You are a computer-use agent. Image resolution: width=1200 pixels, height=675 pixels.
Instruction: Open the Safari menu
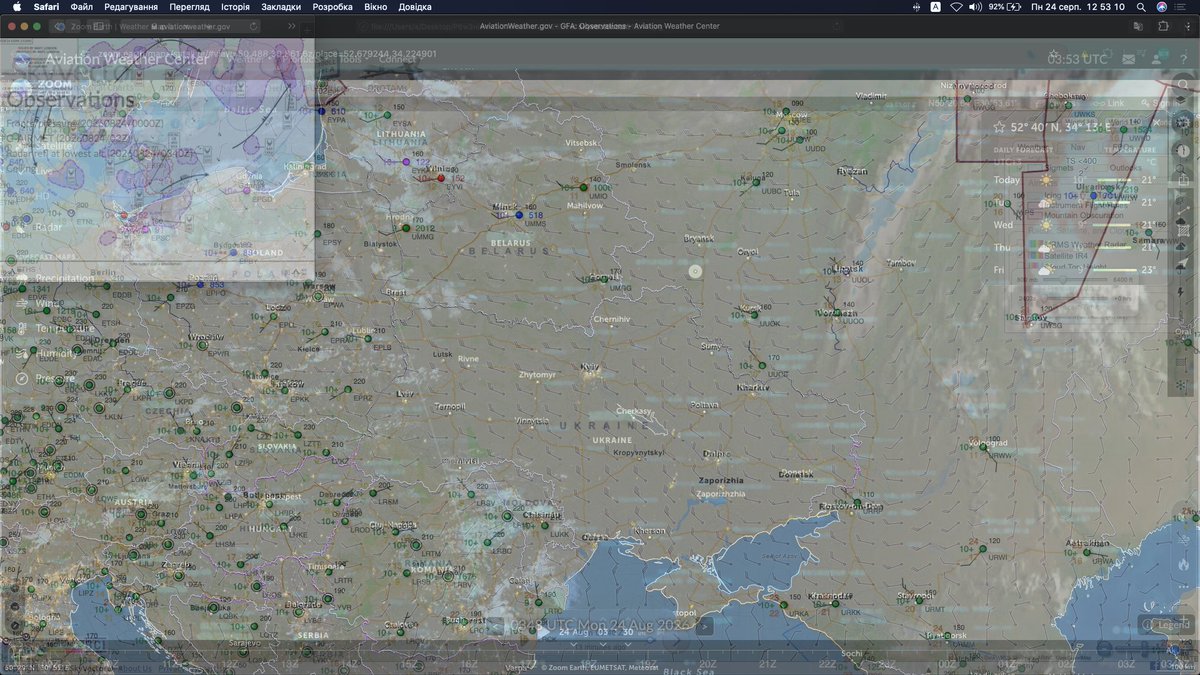pos(46,6)
